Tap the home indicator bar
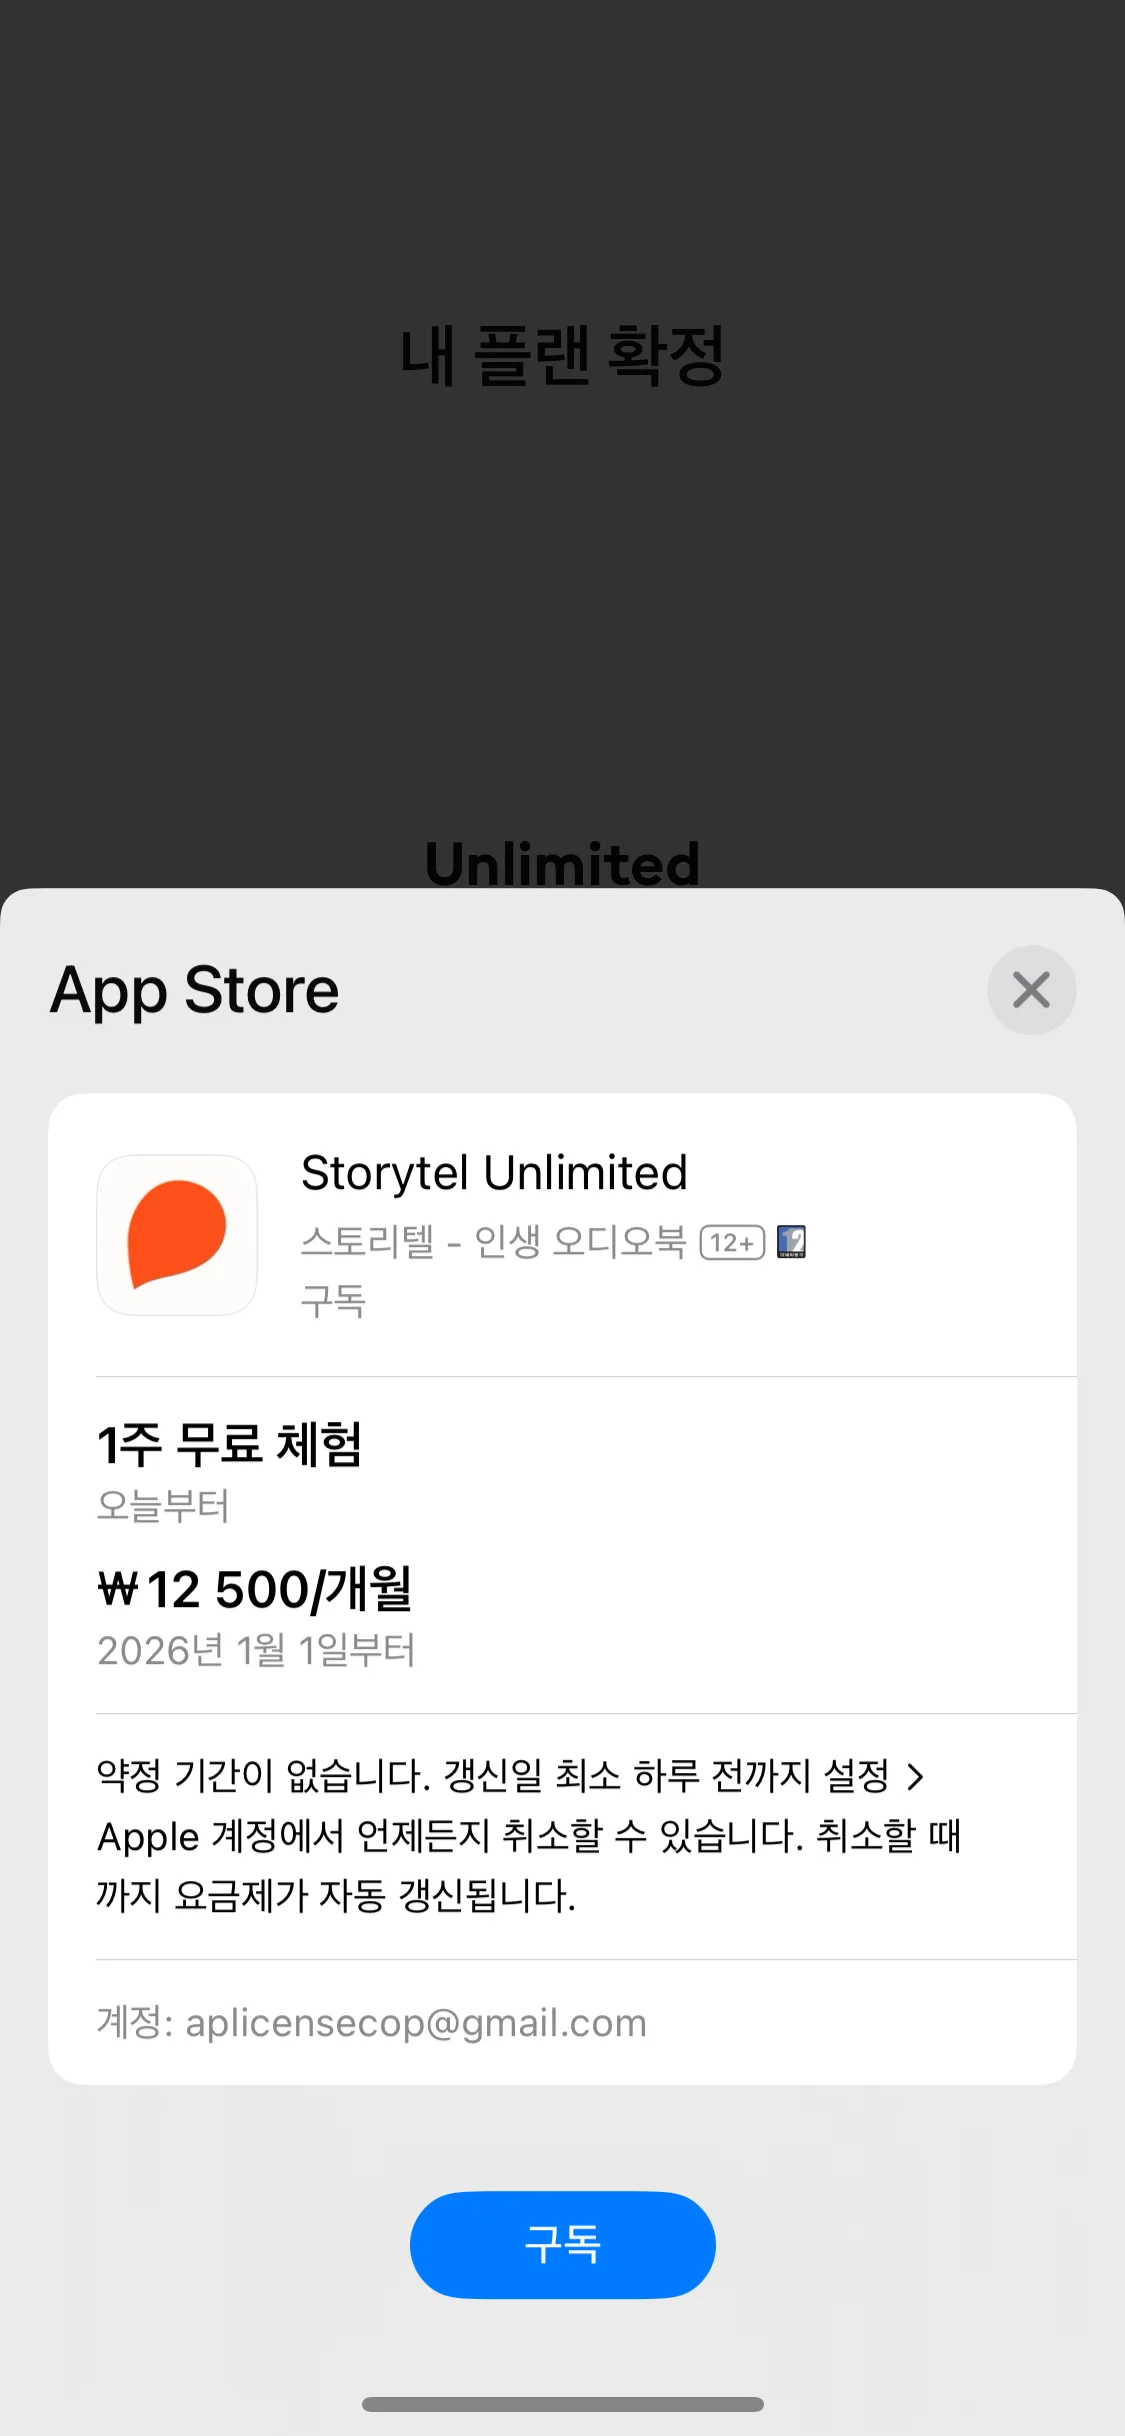 562,2404
